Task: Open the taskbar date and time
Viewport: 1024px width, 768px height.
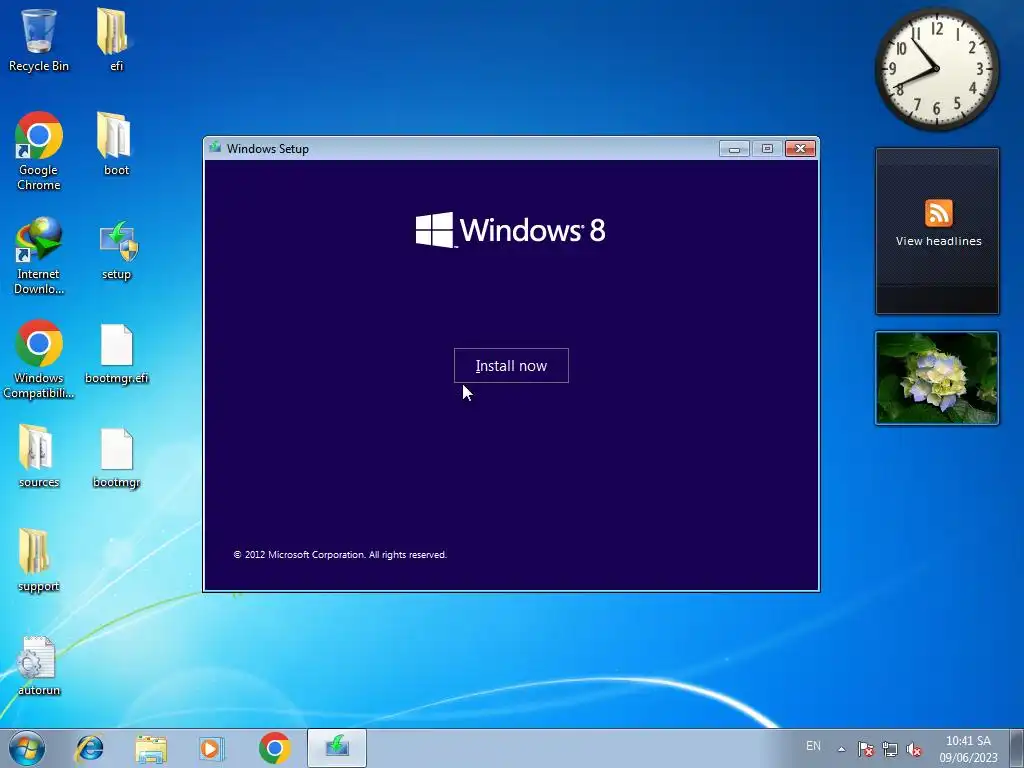Action: (x=968, y=749)
